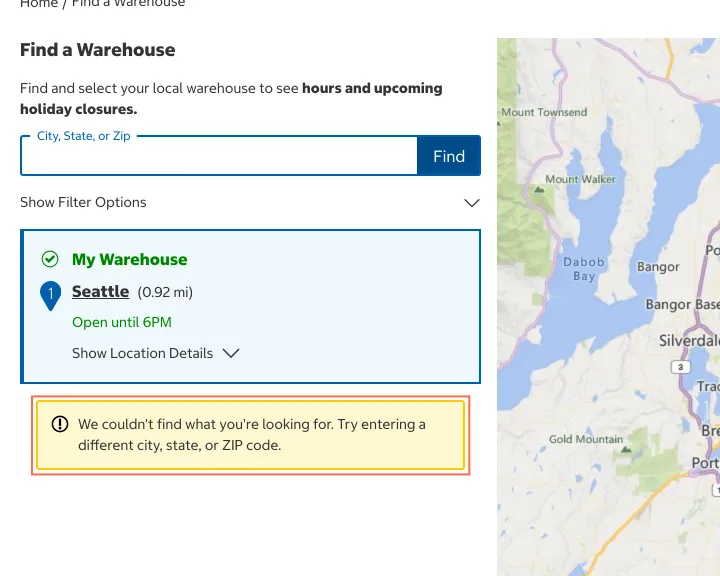This screenshot has height=576, width=720.
Task: Click Silverdale label on the map
Action: pos(689,341)
